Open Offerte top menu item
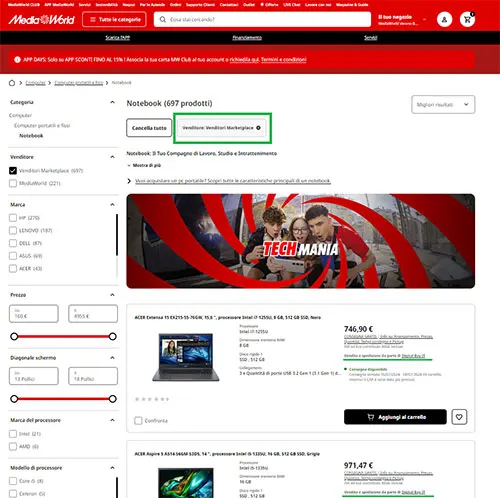 tap(269, 5)
